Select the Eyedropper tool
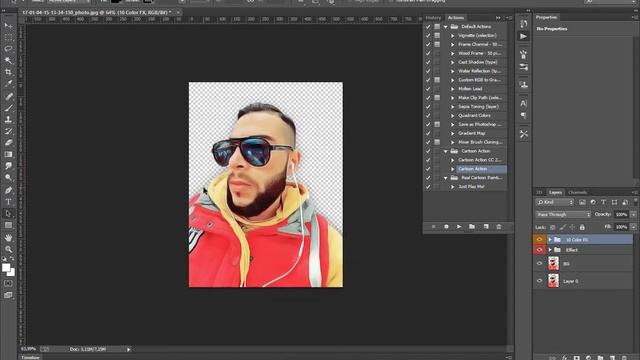The height and width of the screenshot is (360, 640). point(8,84)
